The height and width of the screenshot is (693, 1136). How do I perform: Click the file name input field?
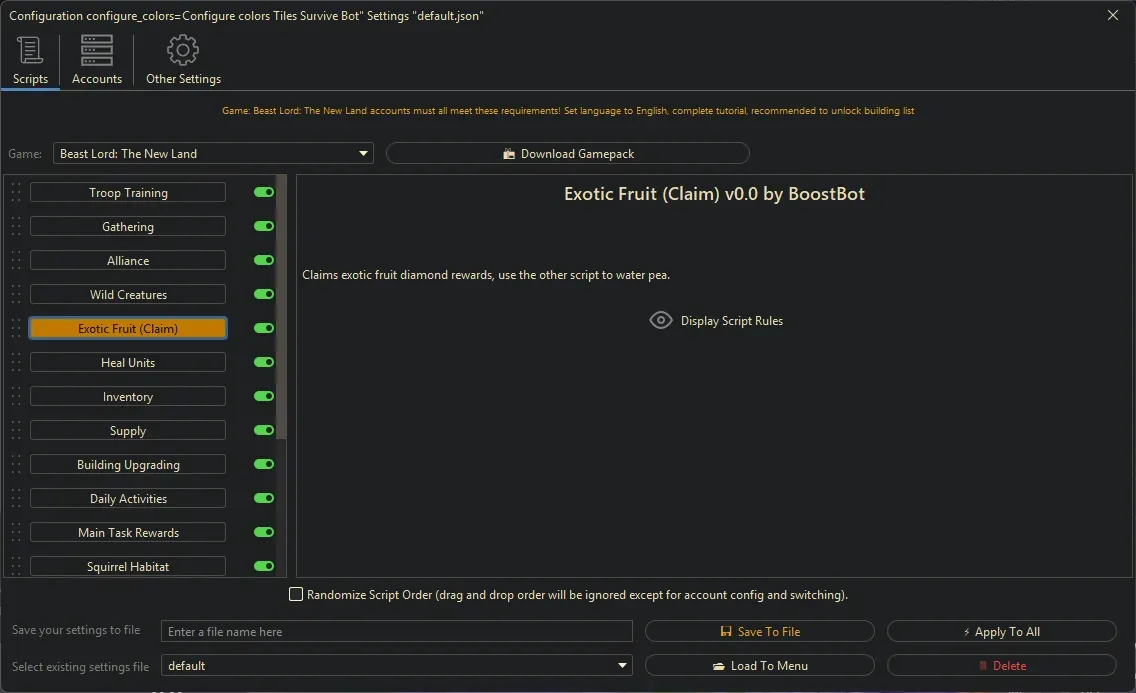(396, 631)
